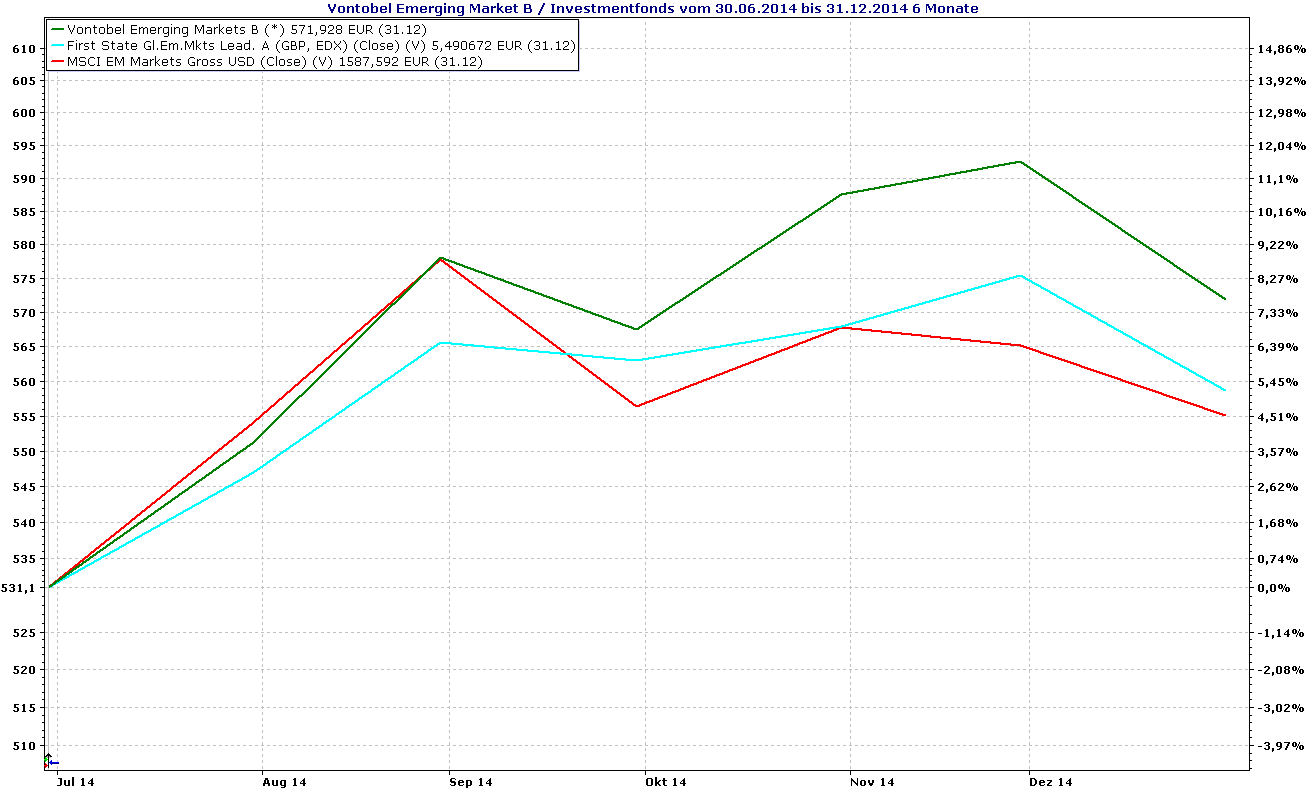Viewport: 1307px width, 788px height.
Task: Click the '600' left axis value
Action: pos(25,113)
